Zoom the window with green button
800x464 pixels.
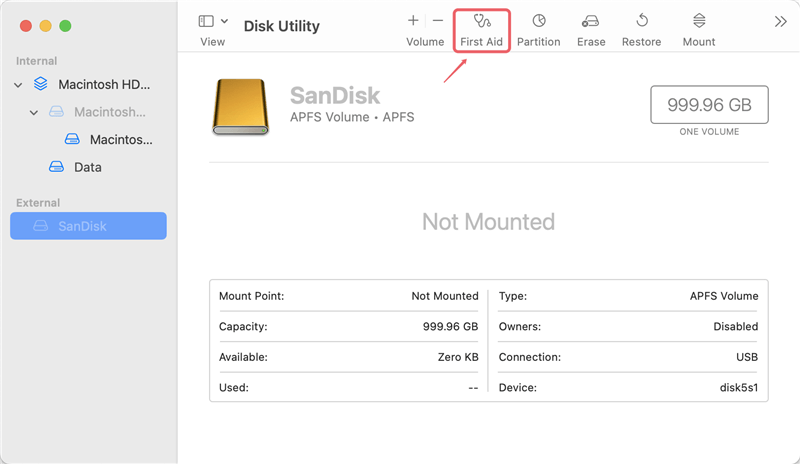[65, 26]
